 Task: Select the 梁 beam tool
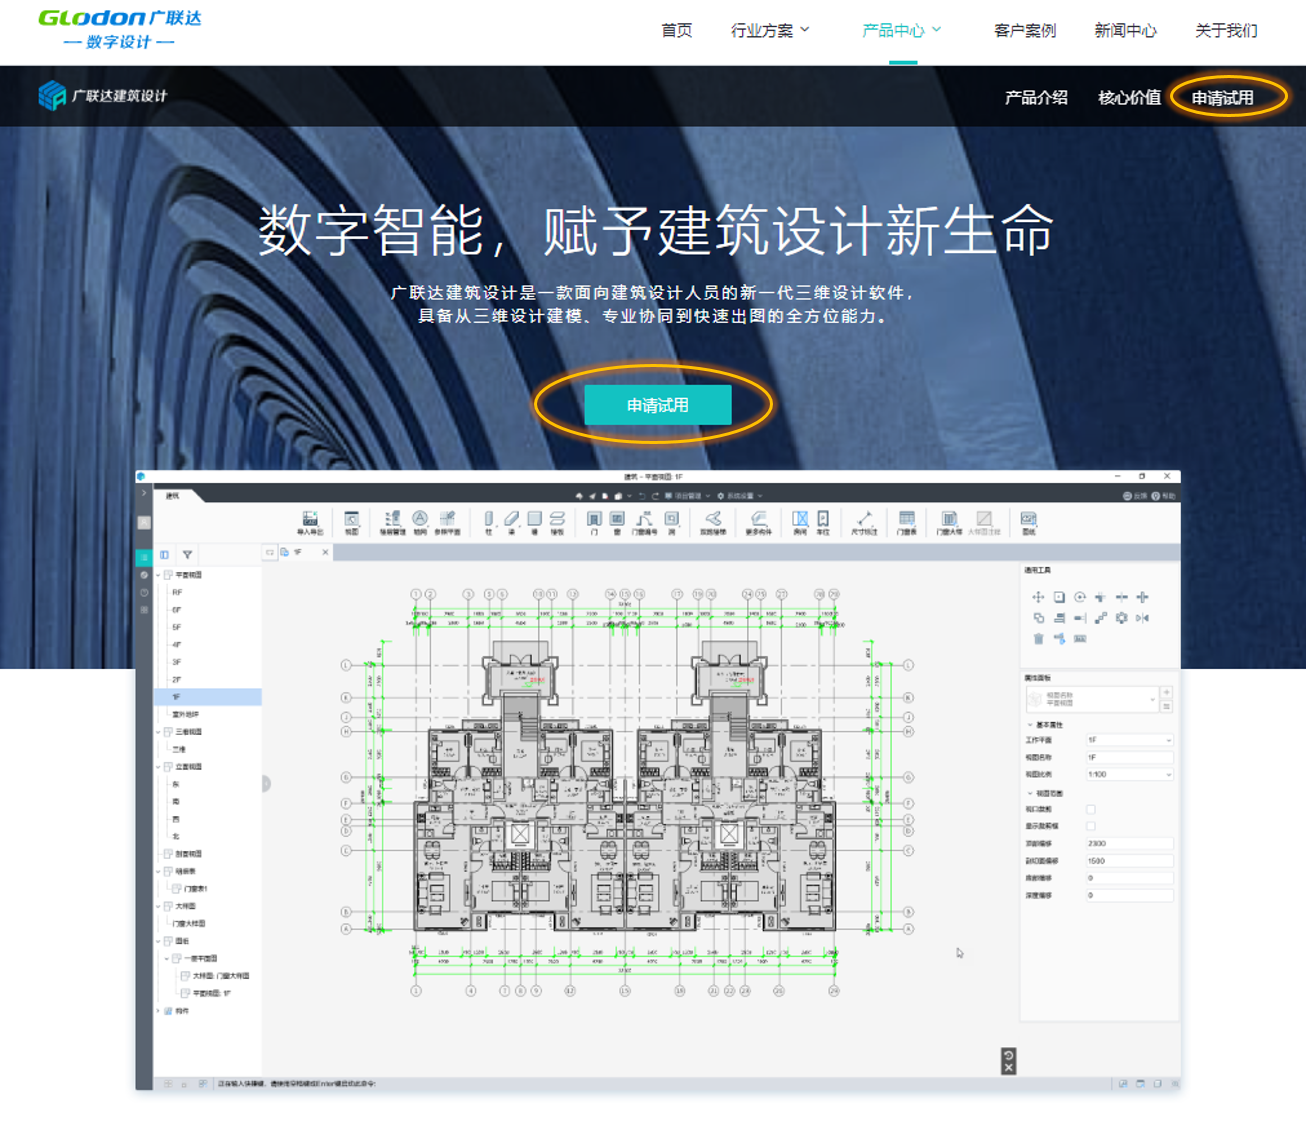tap(511, 522)
